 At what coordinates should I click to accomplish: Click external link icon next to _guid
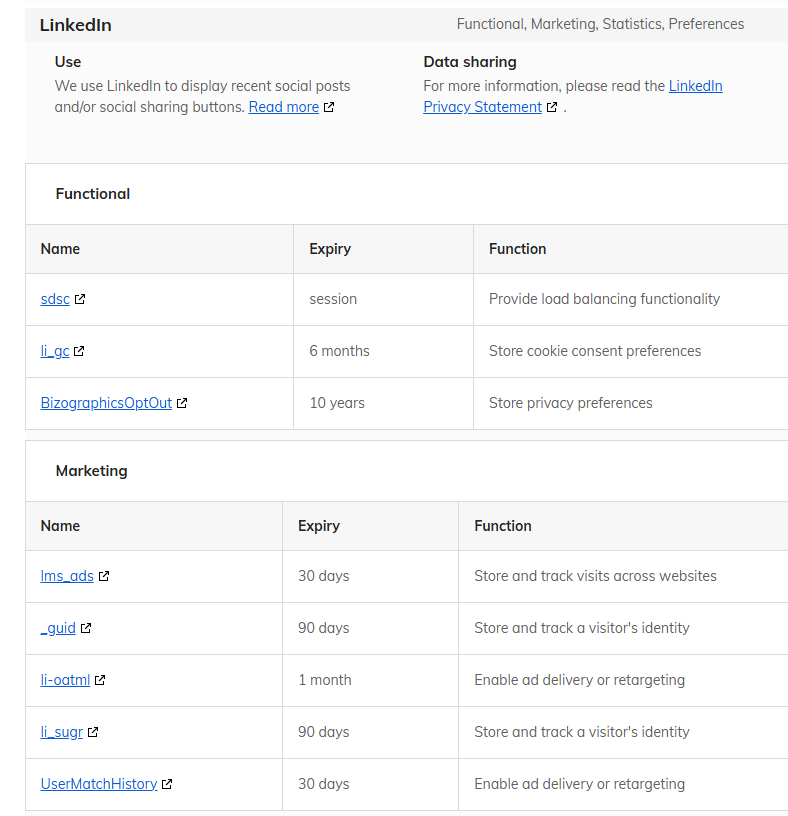click(86, 628)
